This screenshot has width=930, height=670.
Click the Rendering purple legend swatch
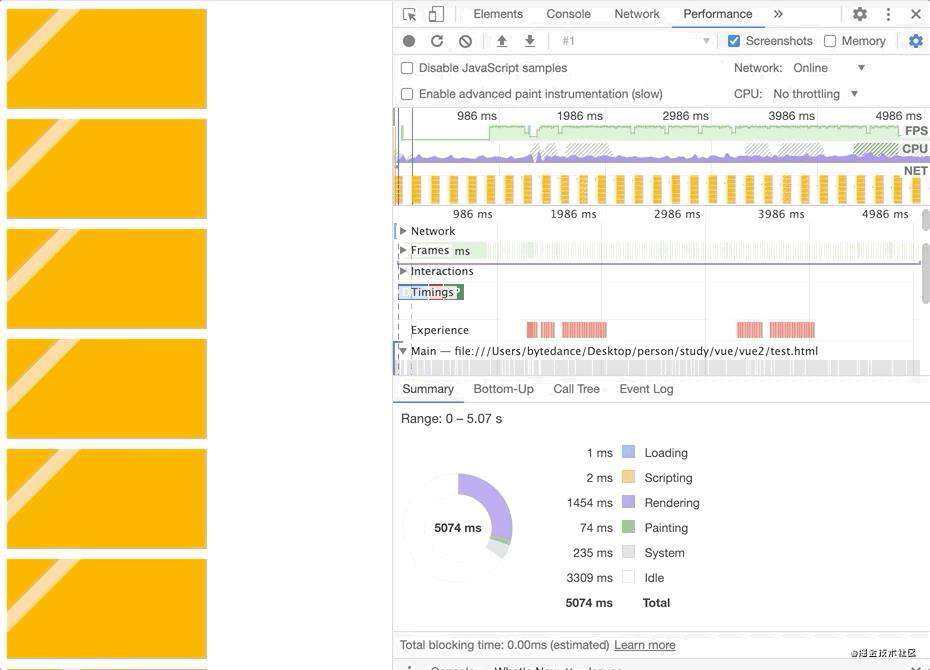[x=628, y=502]
